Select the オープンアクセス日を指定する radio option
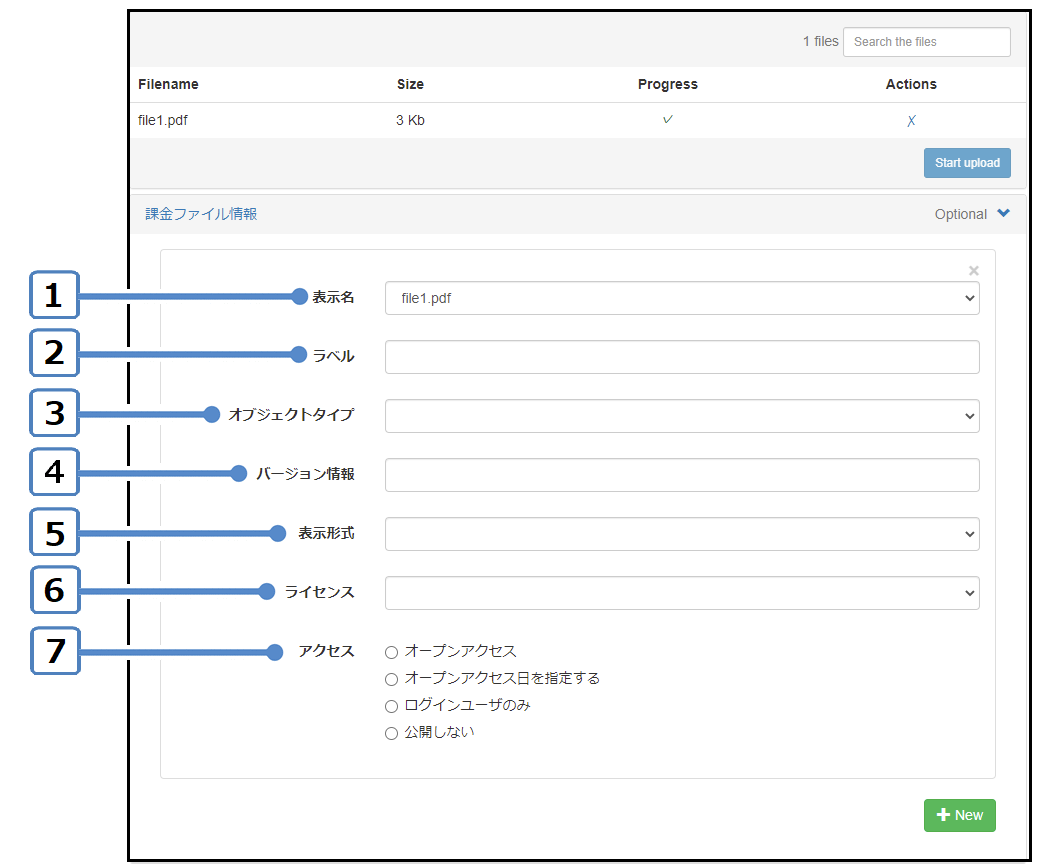The image size is (1049, 864). pos(392,679)
